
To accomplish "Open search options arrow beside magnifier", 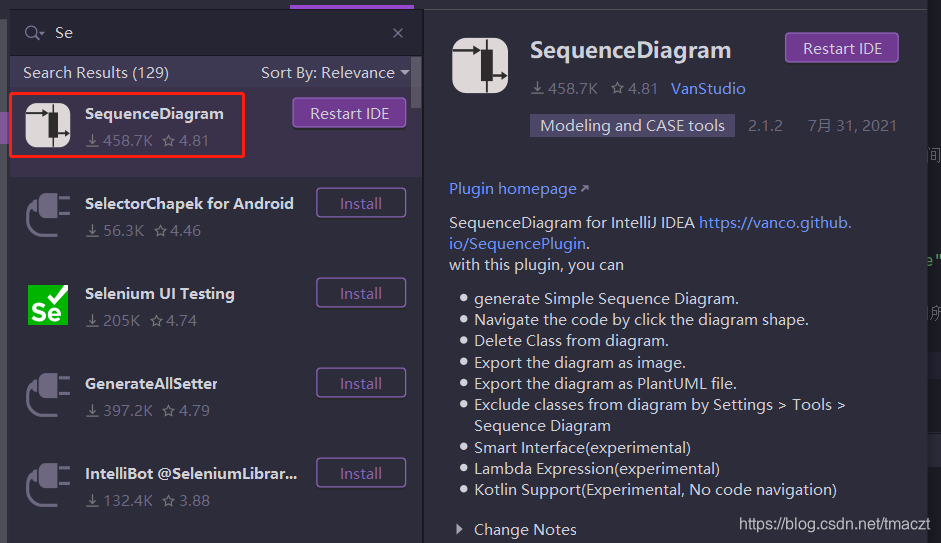I will [x=42, y=34].
